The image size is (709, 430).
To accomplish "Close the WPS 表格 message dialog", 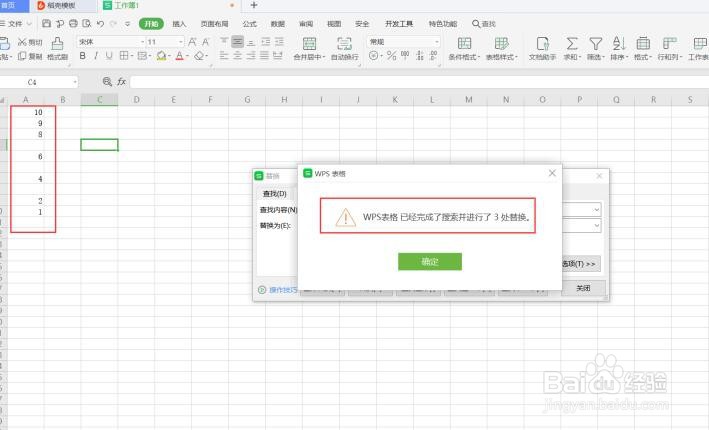I will (552, 173).
